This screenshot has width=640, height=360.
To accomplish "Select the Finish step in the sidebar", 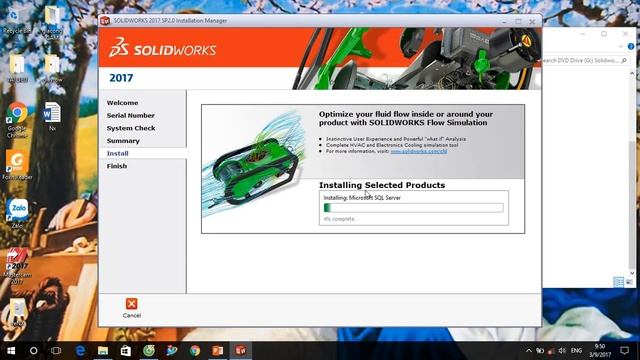I will pyautogui.click(x=117, y=166).
